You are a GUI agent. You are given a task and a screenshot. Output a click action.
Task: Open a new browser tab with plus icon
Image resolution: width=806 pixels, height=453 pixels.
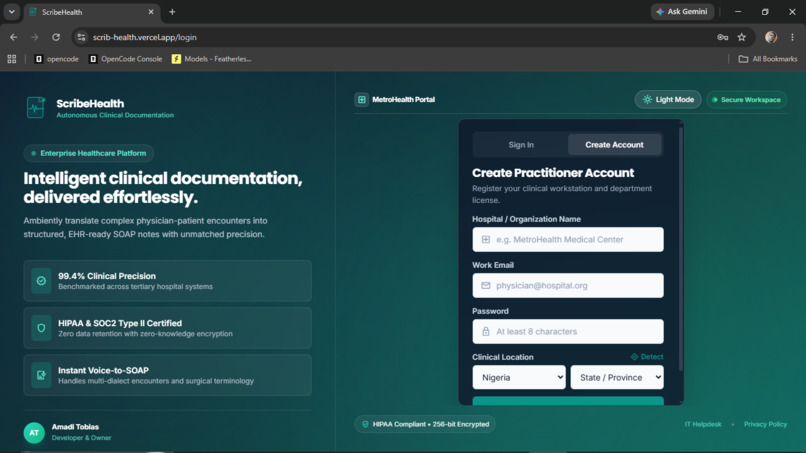(172, 12)
